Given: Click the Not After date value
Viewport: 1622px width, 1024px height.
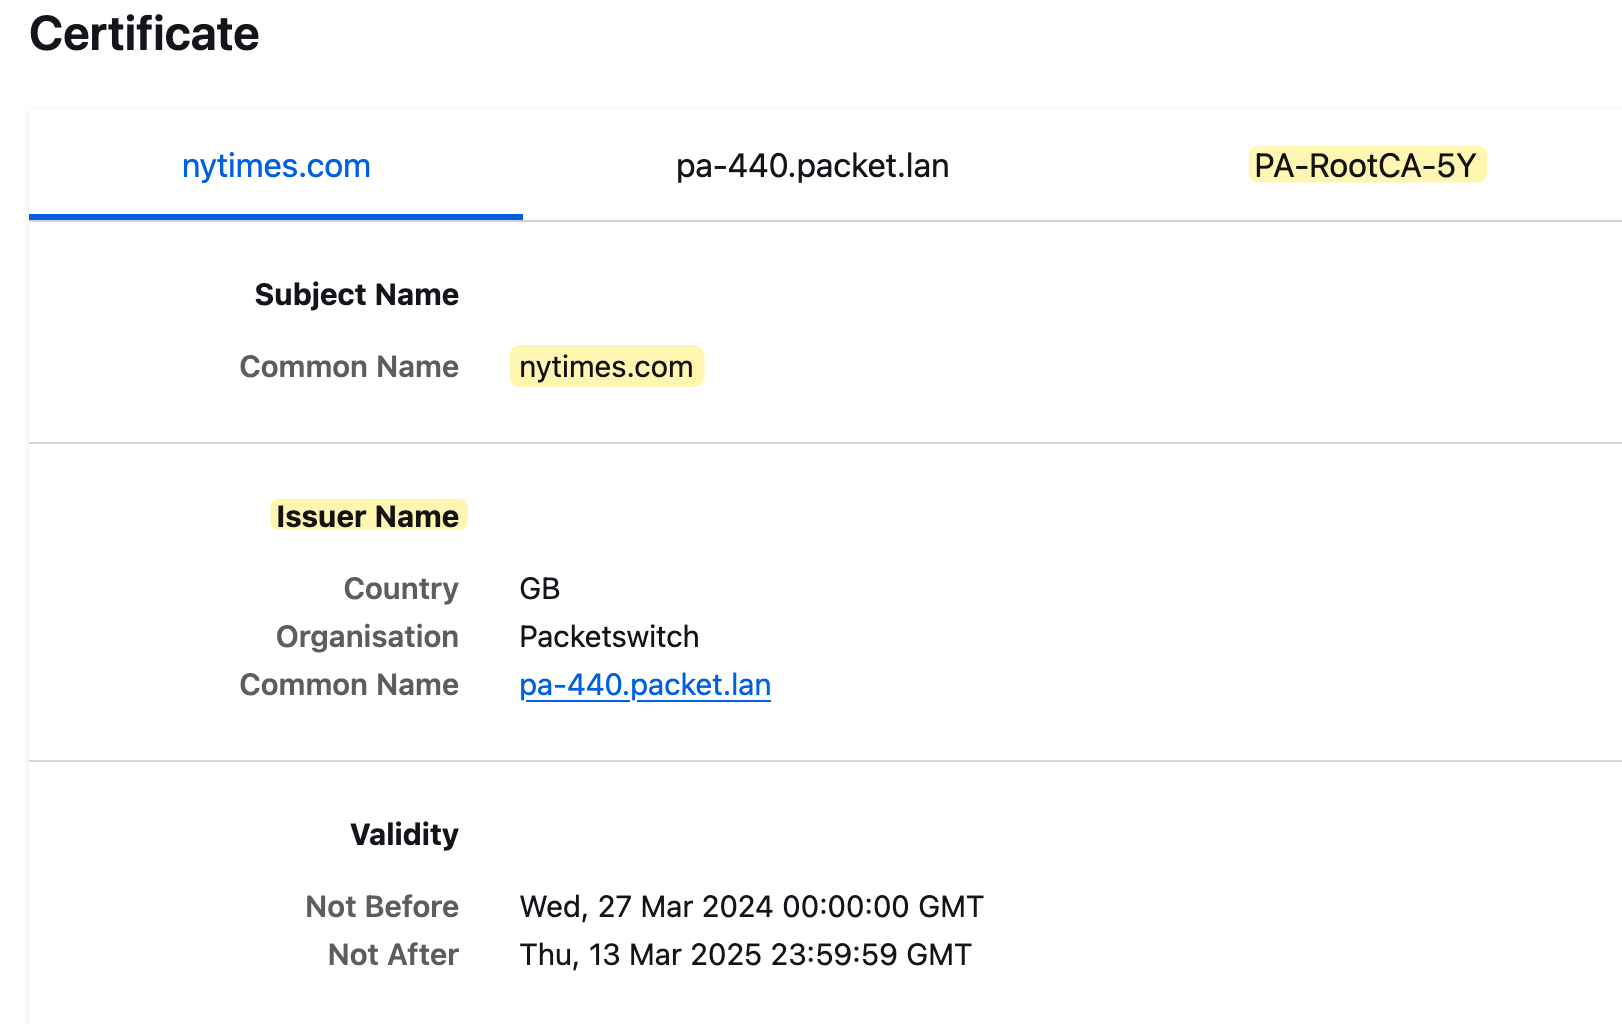Looking at the screenshot, I should tap(744, 954).
